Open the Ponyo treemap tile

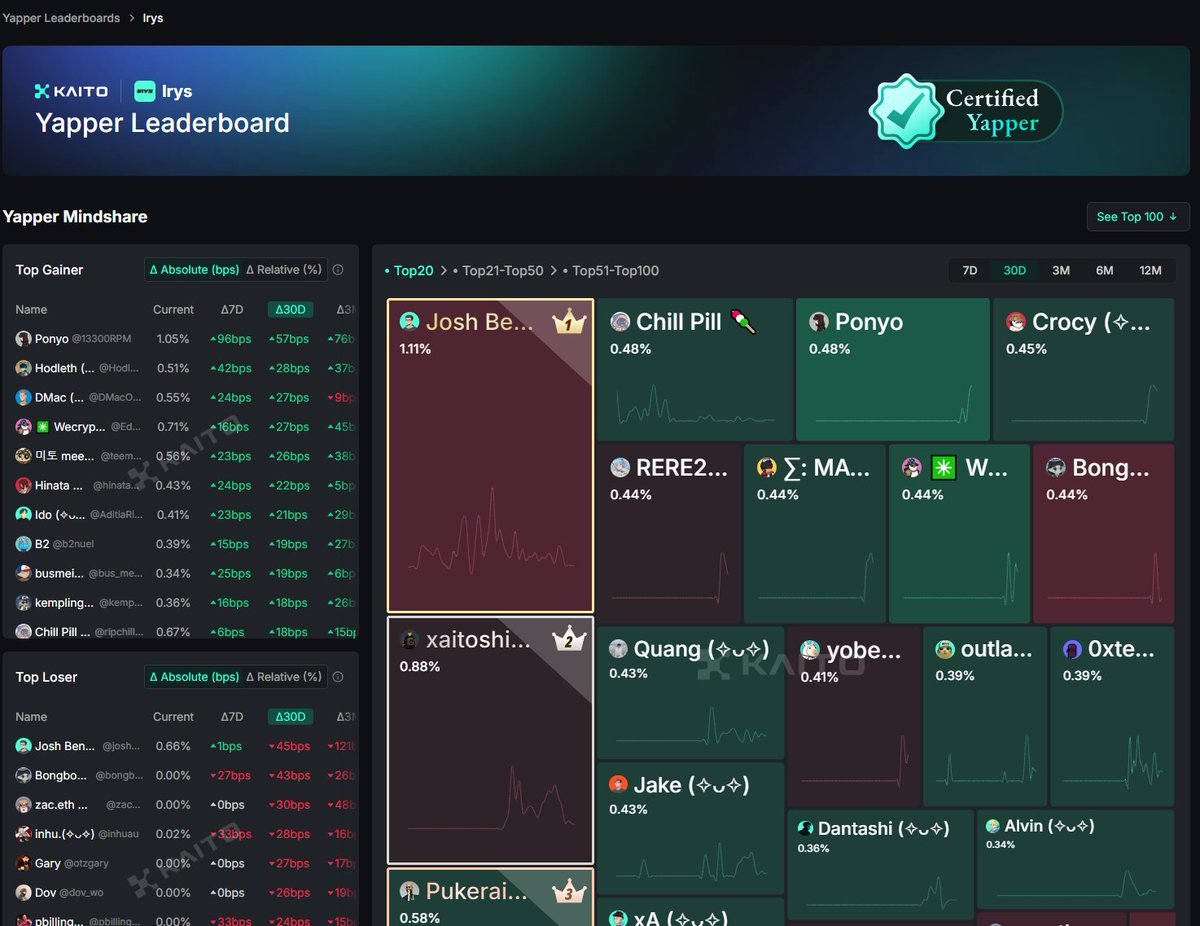point(893,369)
